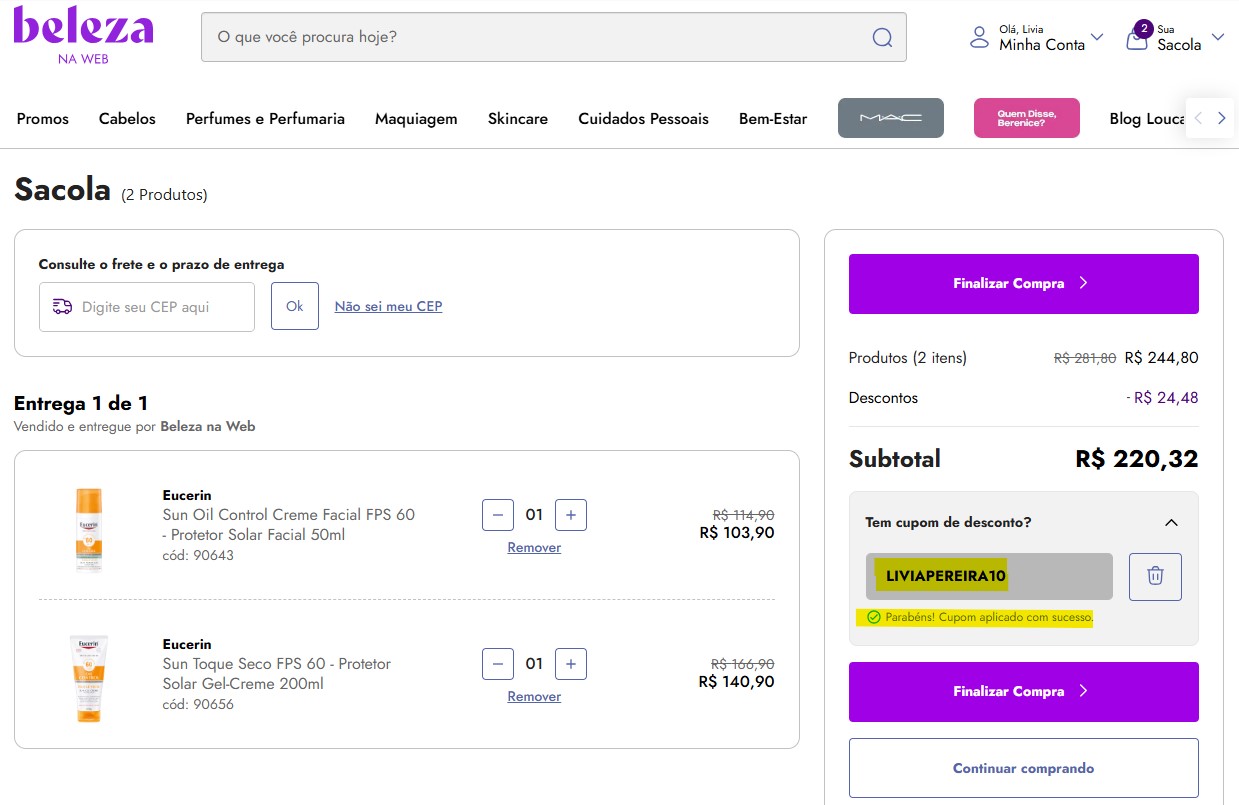Click the Finalizar Compra button below the coupon
1239x805 pixels.
click(x=1023, y=692)
